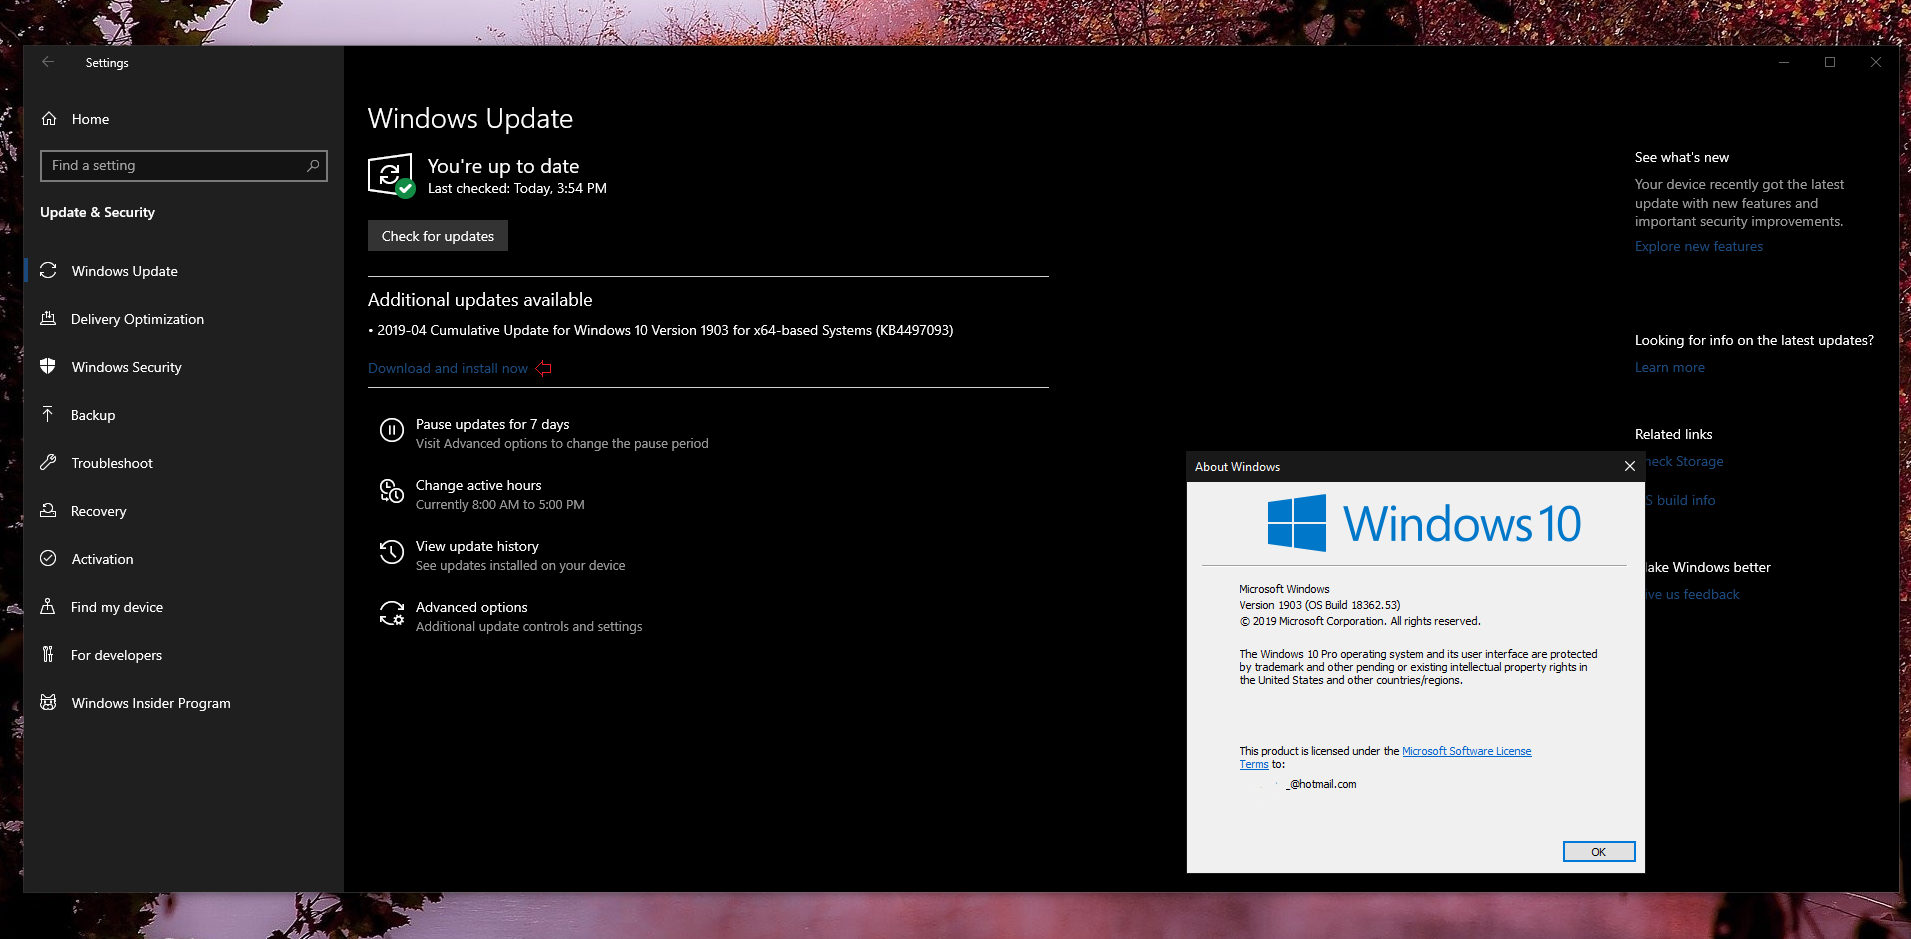Click the back arrow in Settings
The width and height of the screenshot is (1911, 939).
(x=48, y=62)
